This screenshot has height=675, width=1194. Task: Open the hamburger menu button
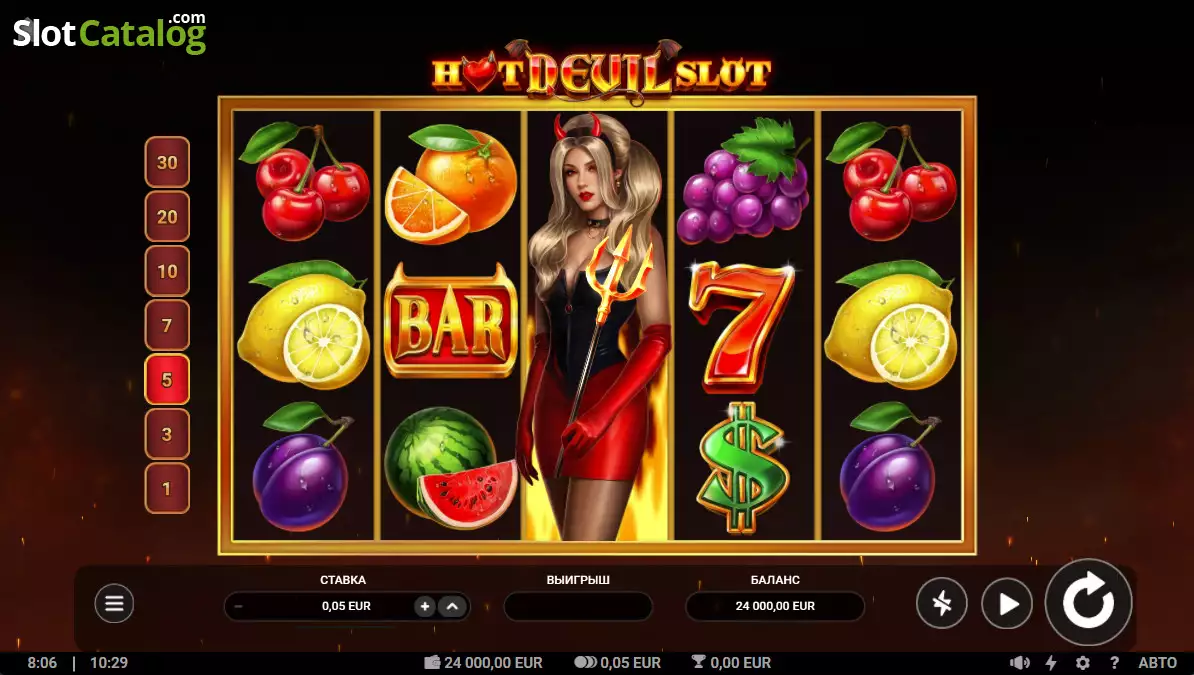(x=114, y=603)
